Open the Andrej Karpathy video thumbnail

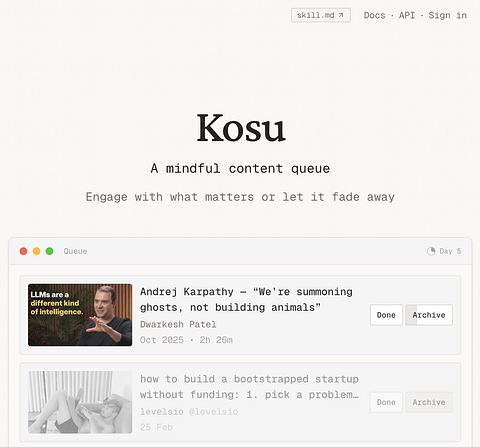80,315
